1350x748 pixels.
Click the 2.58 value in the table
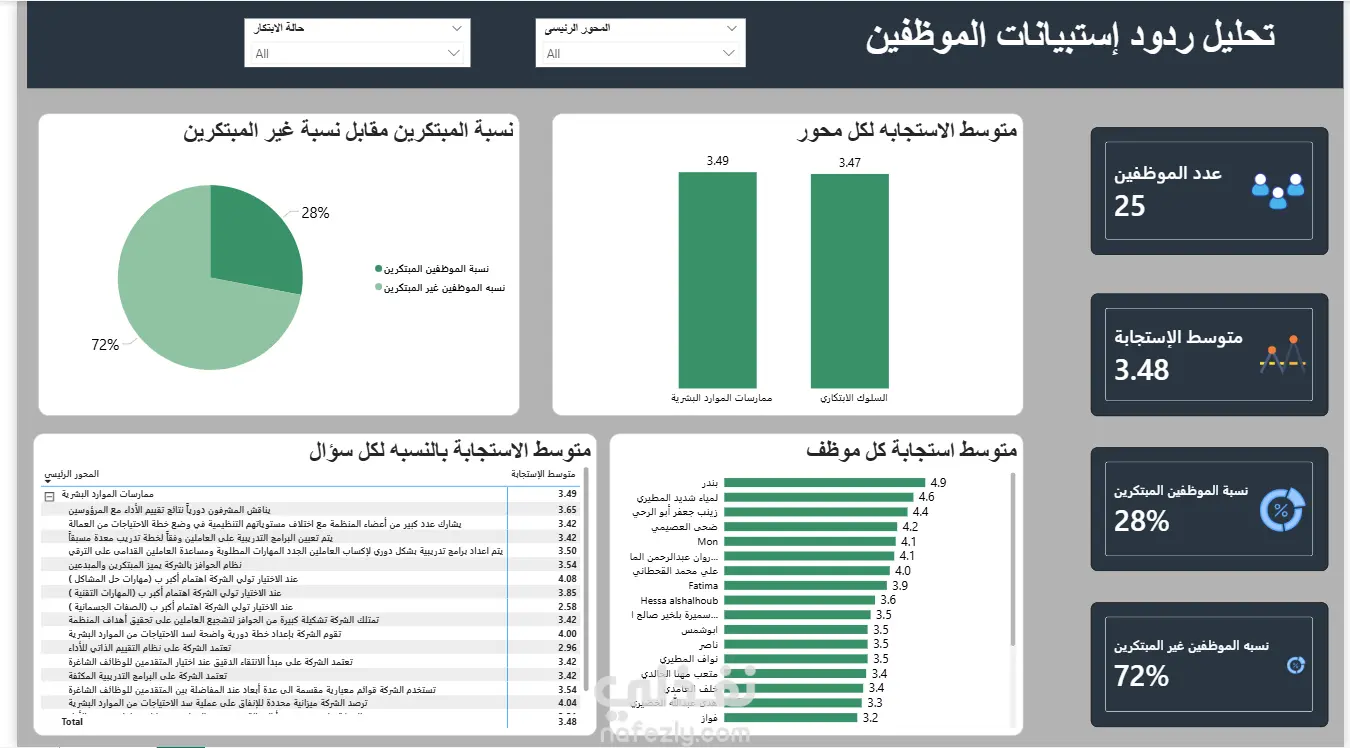(x=567, y=607)
